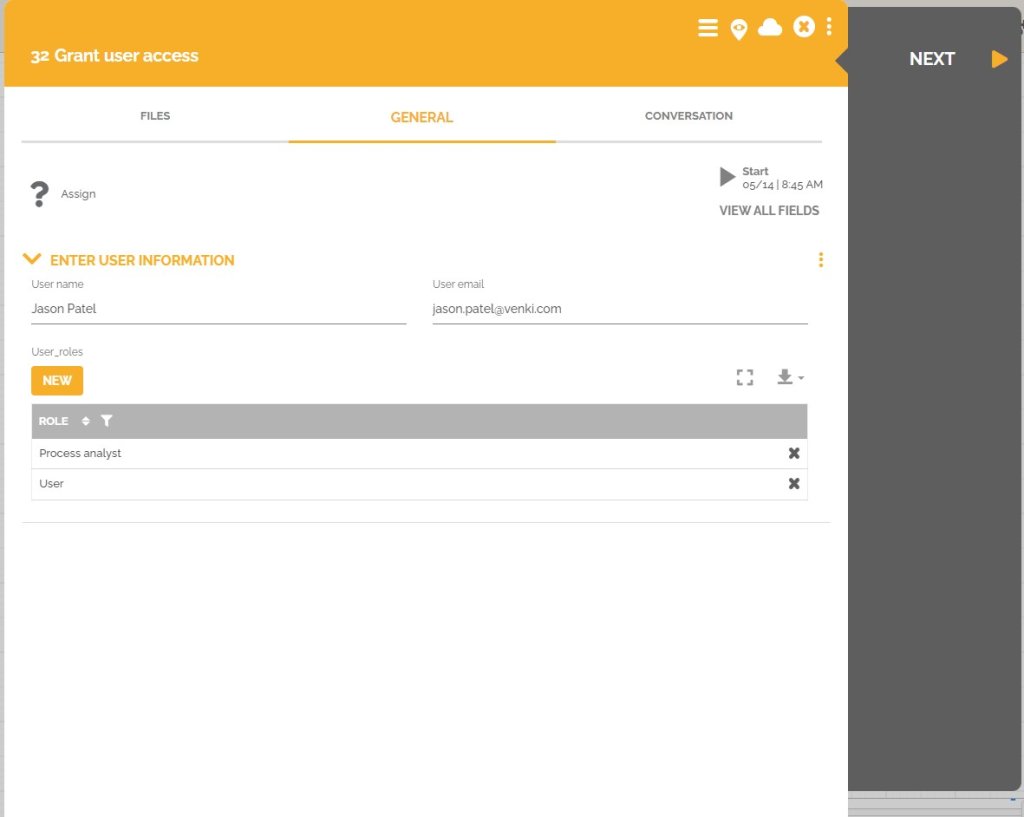Click the location pin icon in the header

point(739,28)
